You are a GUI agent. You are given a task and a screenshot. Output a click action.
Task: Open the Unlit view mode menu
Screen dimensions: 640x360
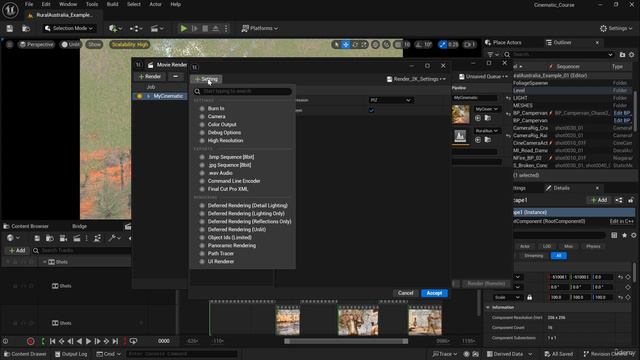[x=71, y=44]
